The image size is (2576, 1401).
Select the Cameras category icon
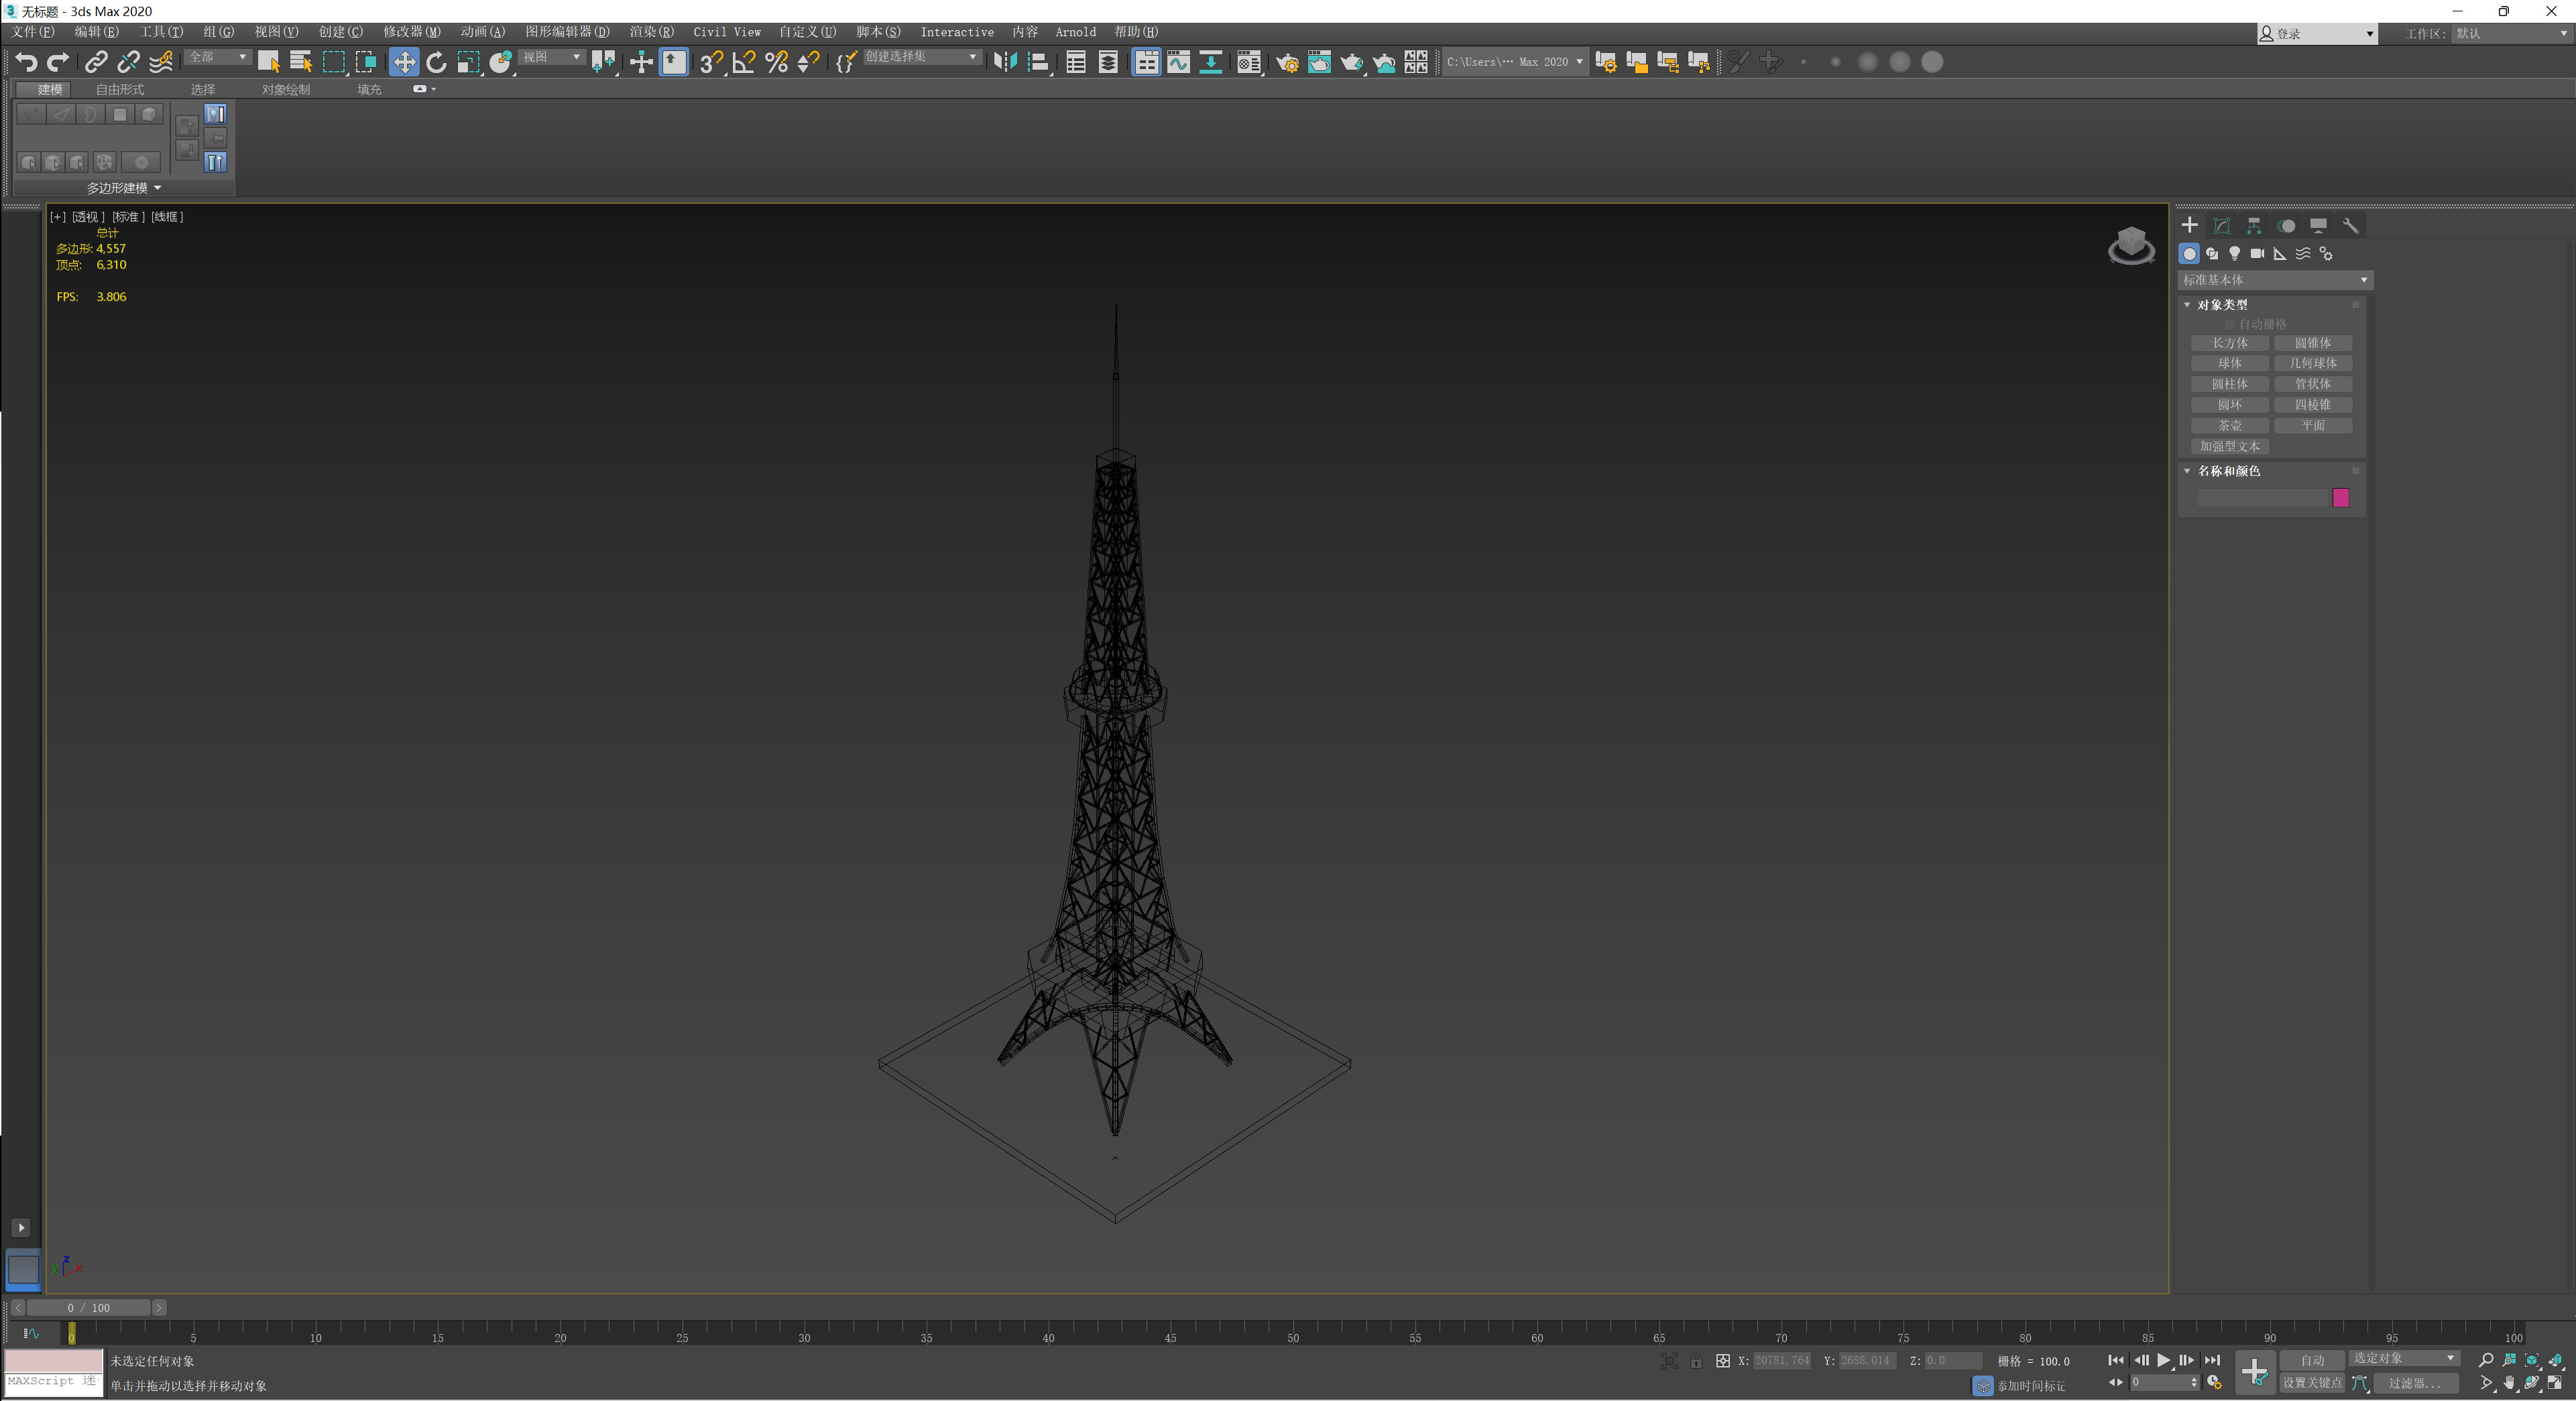(x=2257, y=254)
